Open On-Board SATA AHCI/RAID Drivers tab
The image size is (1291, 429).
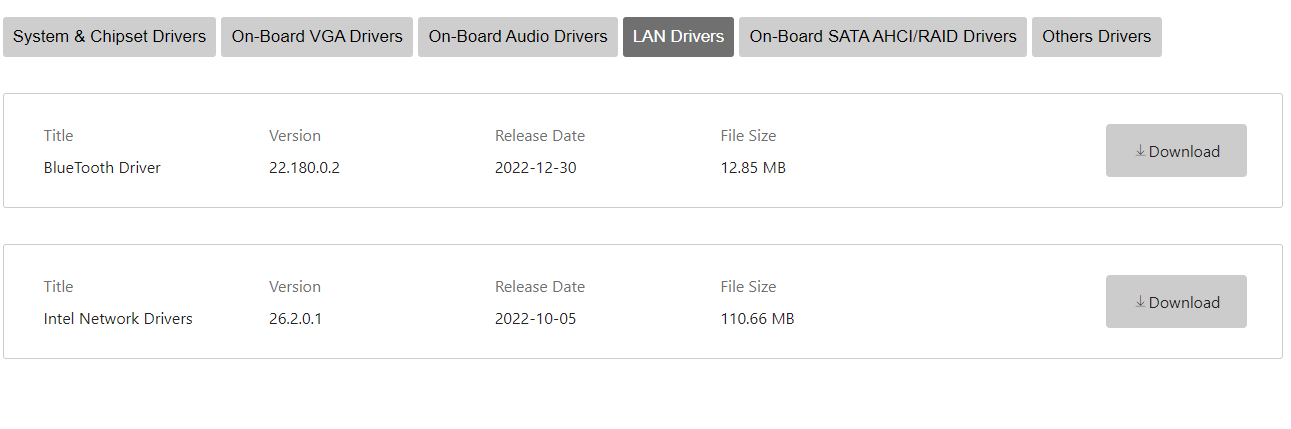[x=883, y=37]
